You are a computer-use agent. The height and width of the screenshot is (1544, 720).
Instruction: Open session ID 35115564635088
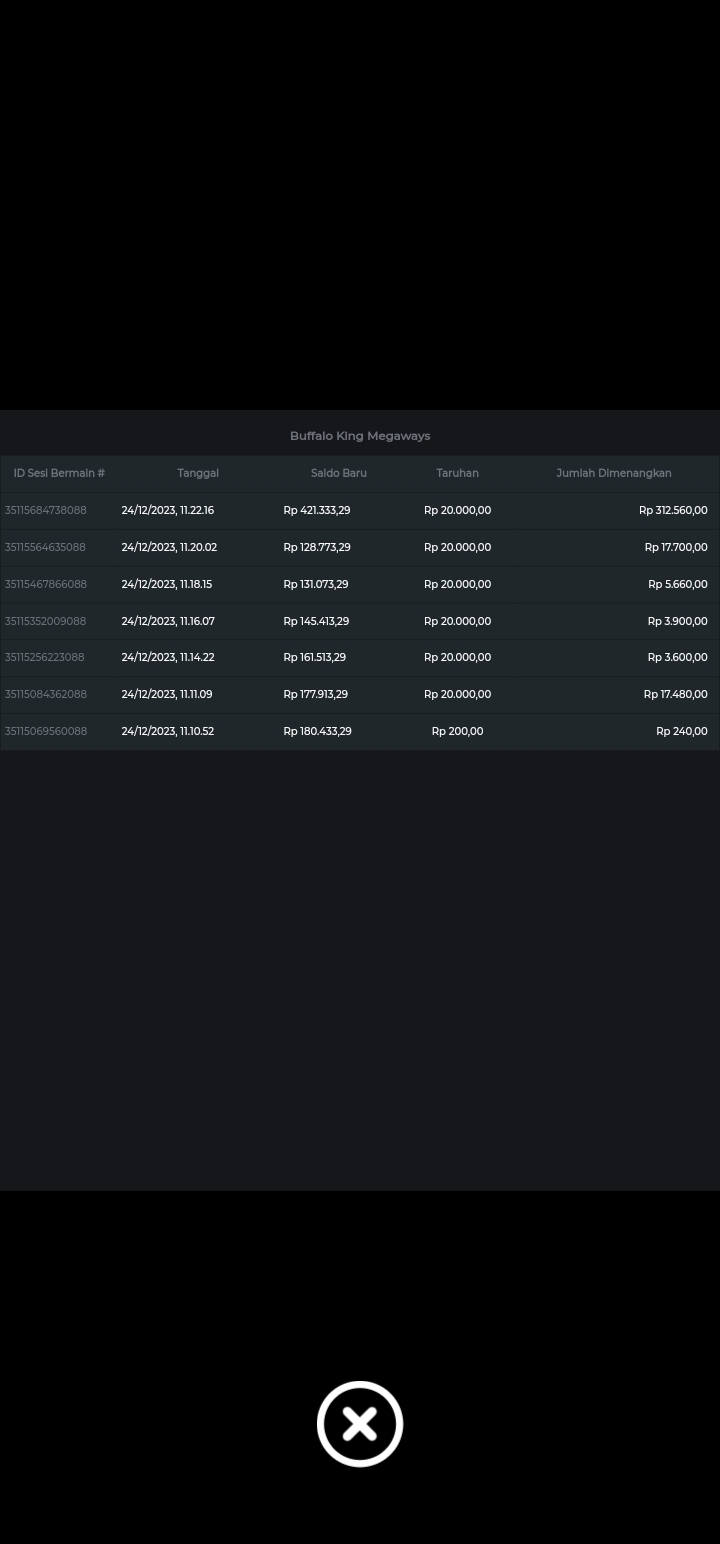tap(46, 547)
